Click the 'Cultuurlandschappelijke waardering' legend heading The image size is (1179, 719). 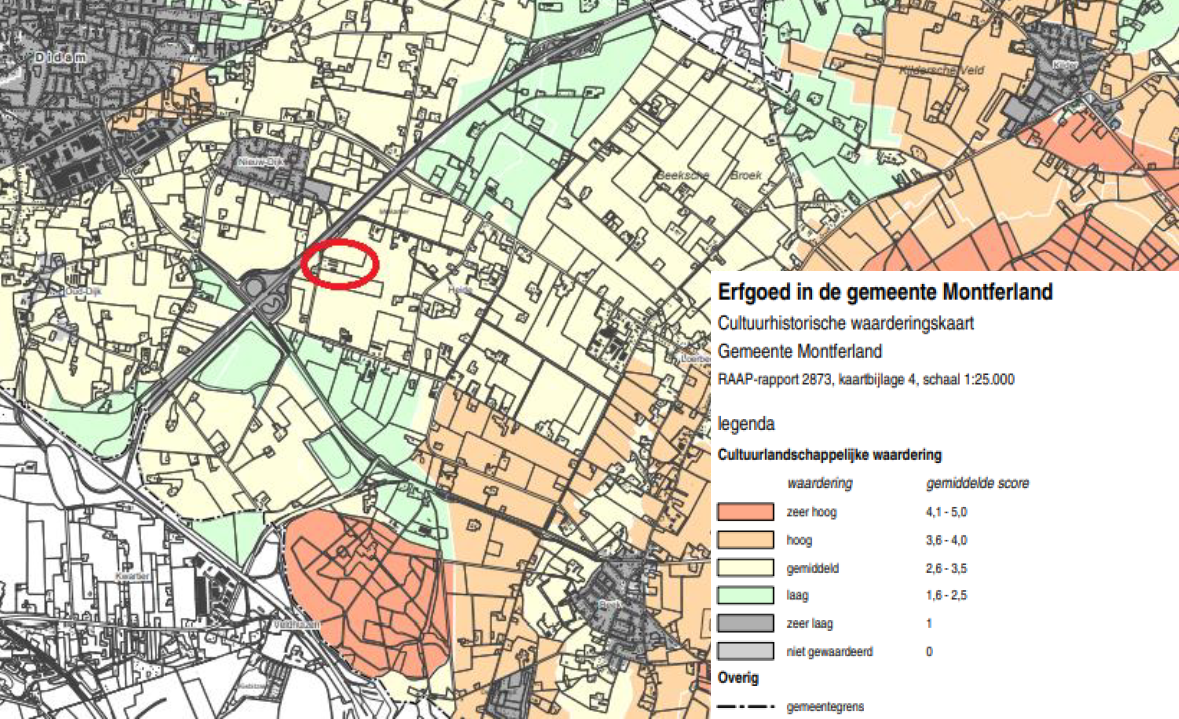pos(830,455)
